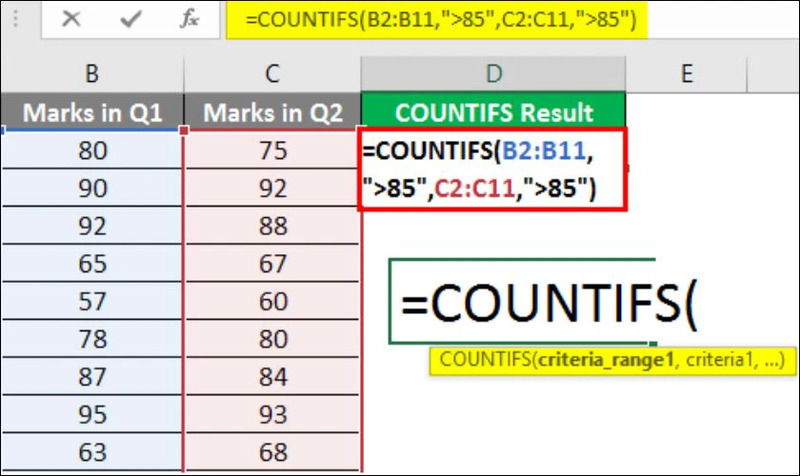This screenshot has width=800, height=476.
Task: Click criteria_range1 argument in the tooltip
Action: click(606, 360)
